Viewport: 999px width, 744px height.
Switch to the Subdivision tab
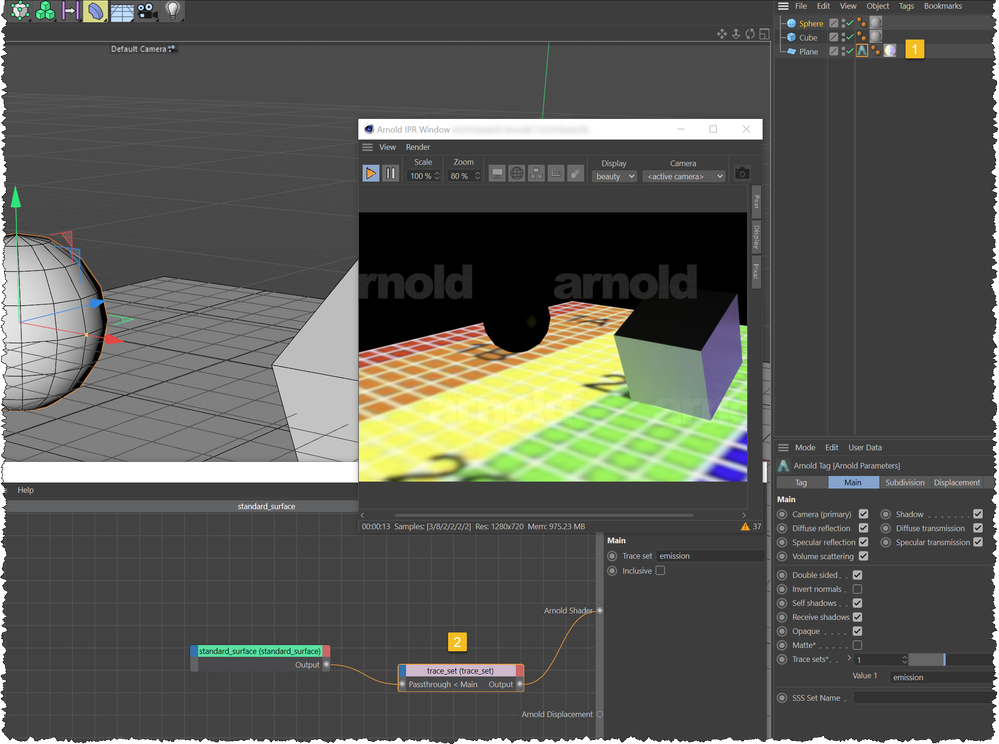904,482
